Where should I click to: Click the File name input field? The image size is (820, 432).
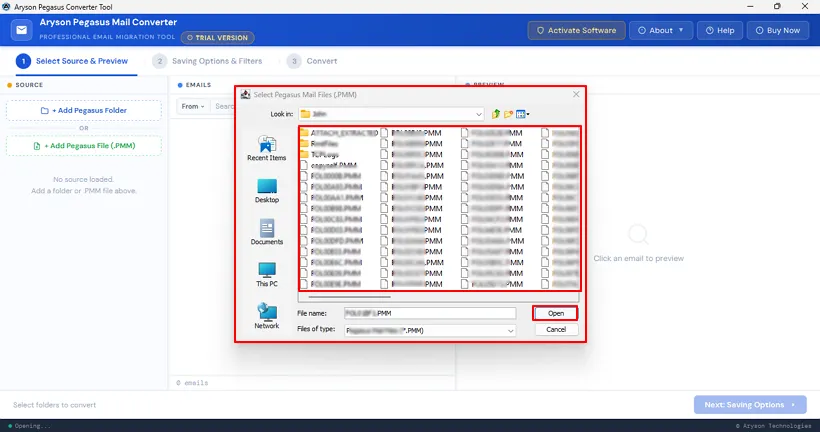[x=430, y=313]
